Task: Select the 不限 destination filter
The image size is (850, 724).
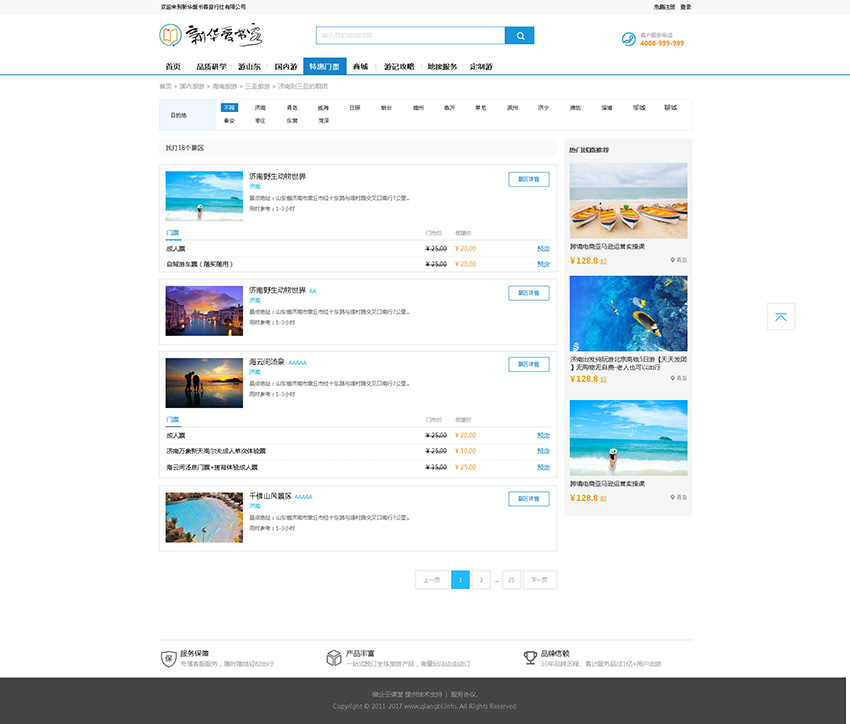Action: click(229, 107)
